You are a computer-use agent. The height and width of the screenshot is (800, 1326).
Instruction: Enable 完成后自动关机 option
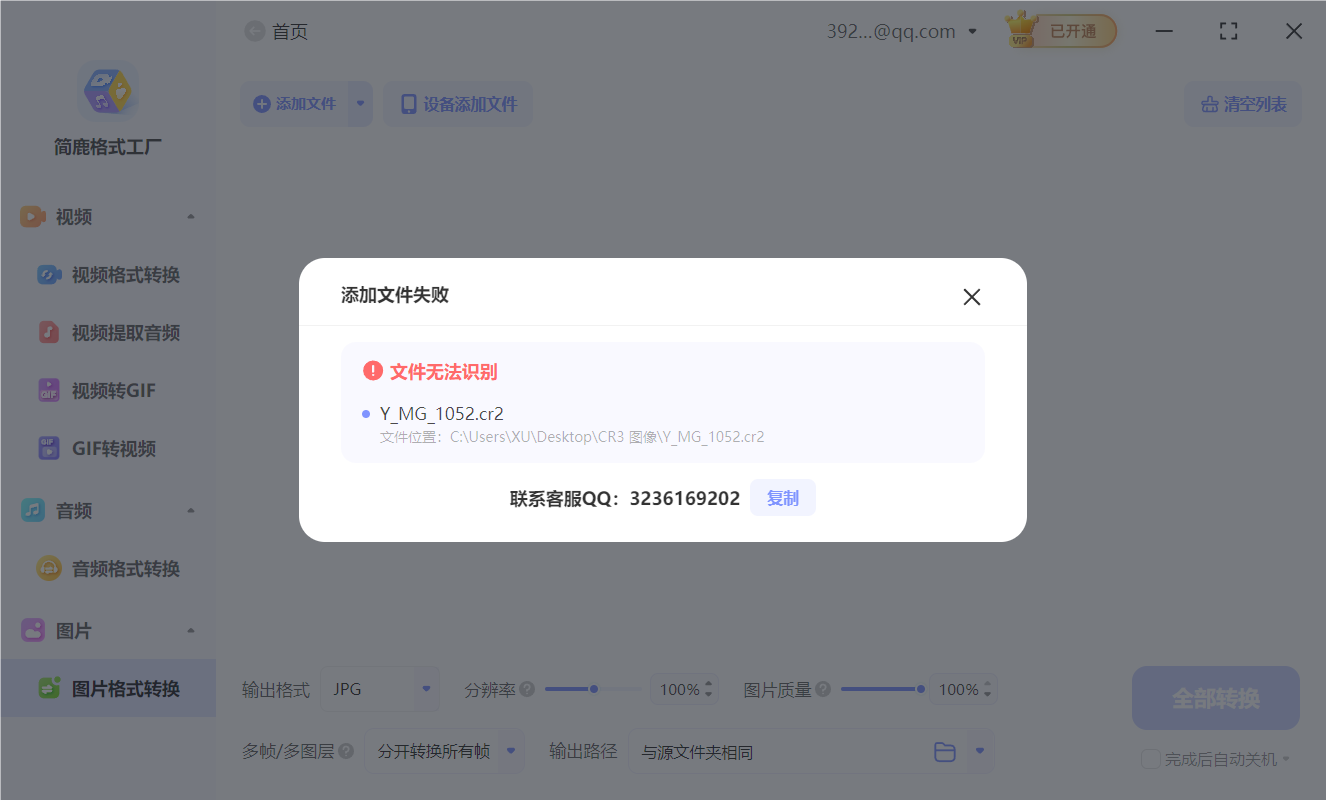(1150, 759)
